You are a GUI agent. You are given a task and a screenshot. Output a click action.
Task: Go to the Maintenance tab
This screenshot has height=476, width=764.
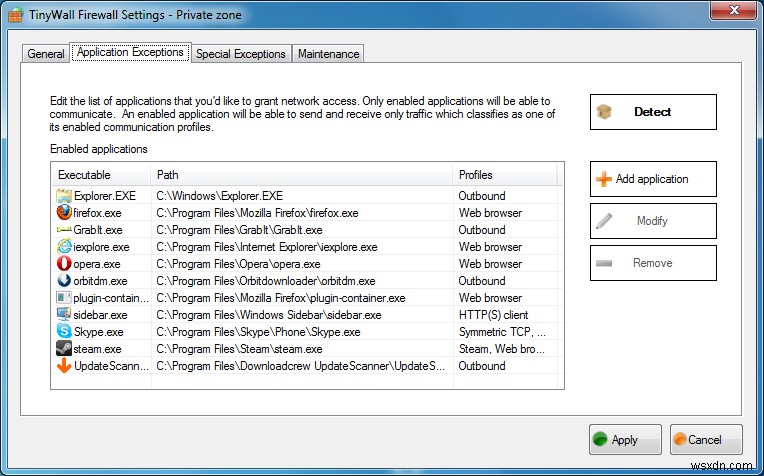pos(328,54)
